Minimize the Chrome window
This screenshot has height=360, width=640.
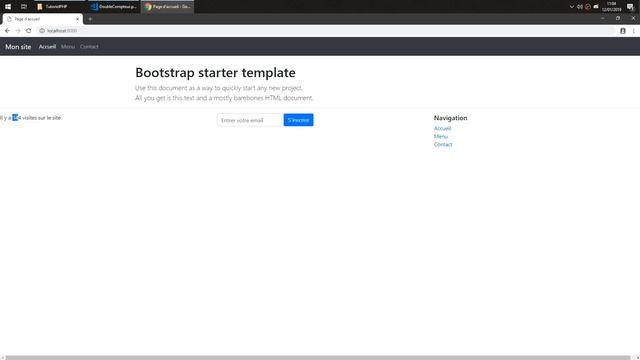point(602,18)
